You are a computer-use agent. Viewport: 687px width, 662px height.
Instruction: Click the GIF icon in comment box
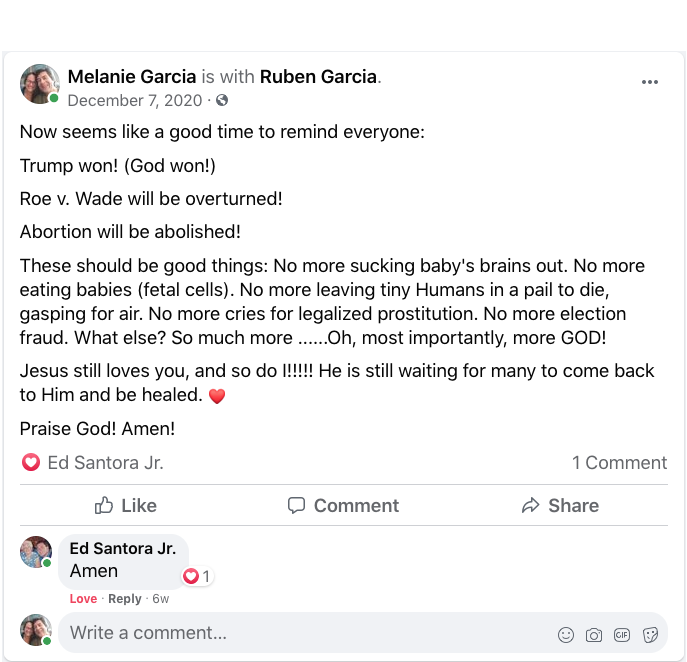[622, 634]
